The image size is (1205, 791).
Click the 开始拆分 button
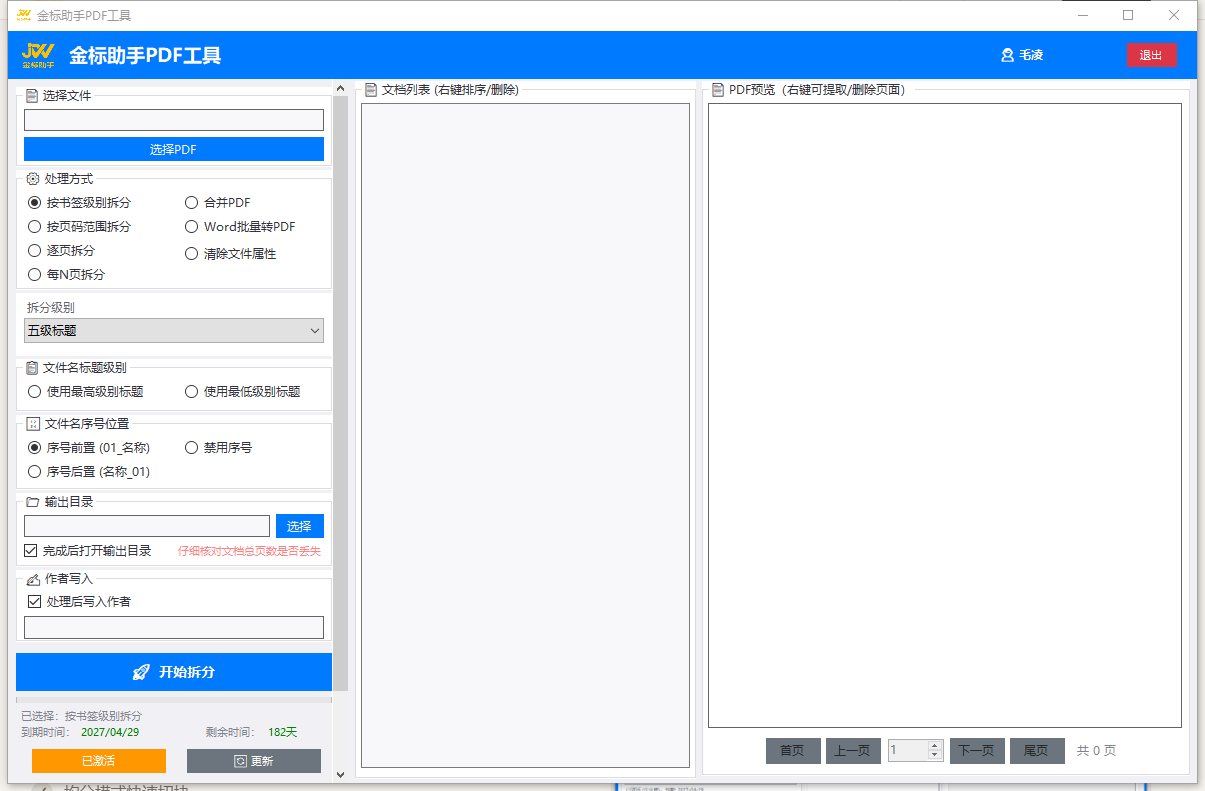(174, 672)
